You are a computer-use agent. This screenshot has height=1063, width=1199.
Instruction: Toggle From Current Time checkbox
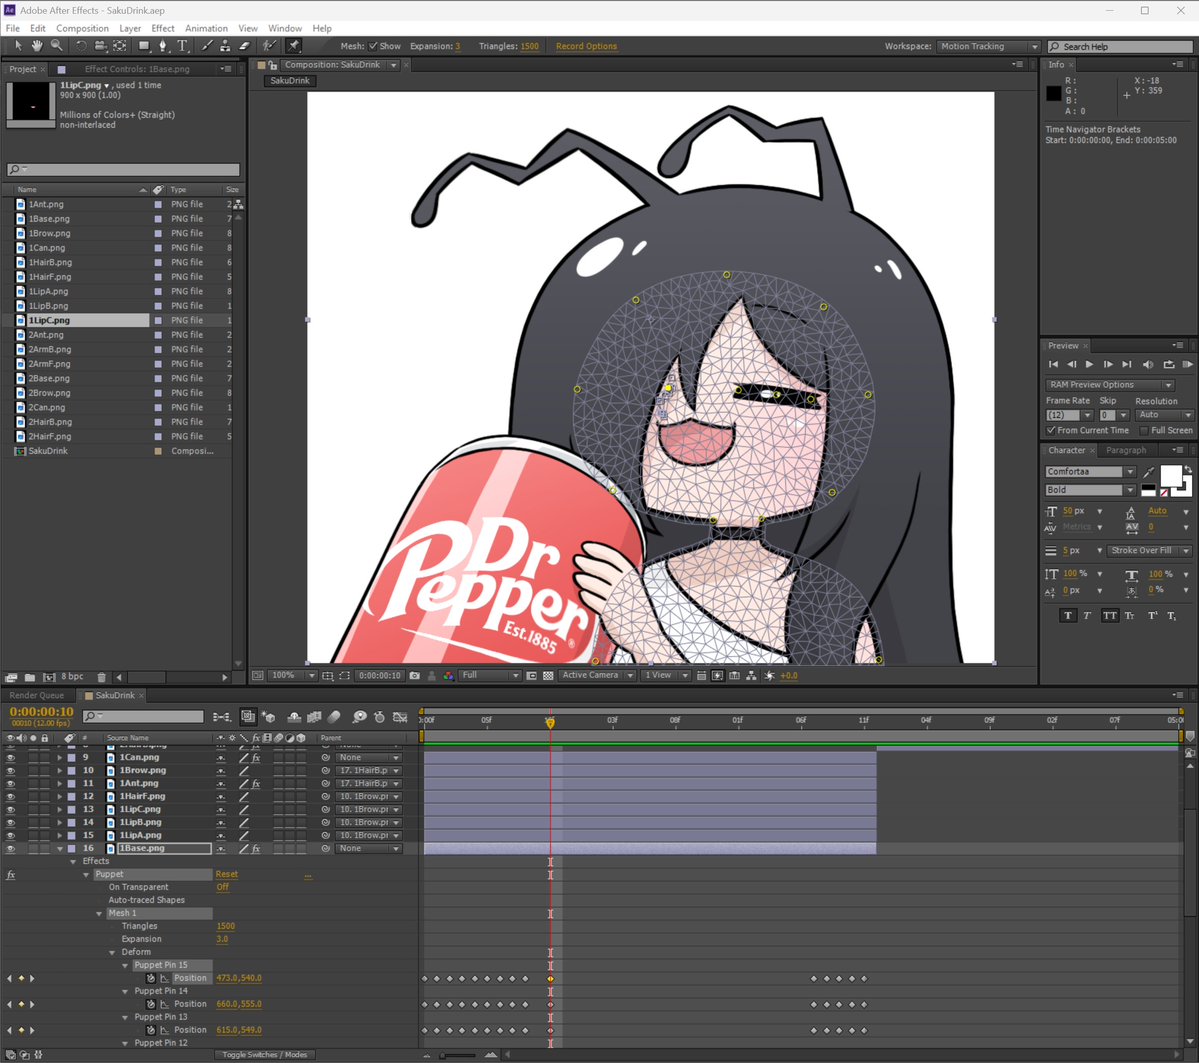click(x=1051, y=431)
